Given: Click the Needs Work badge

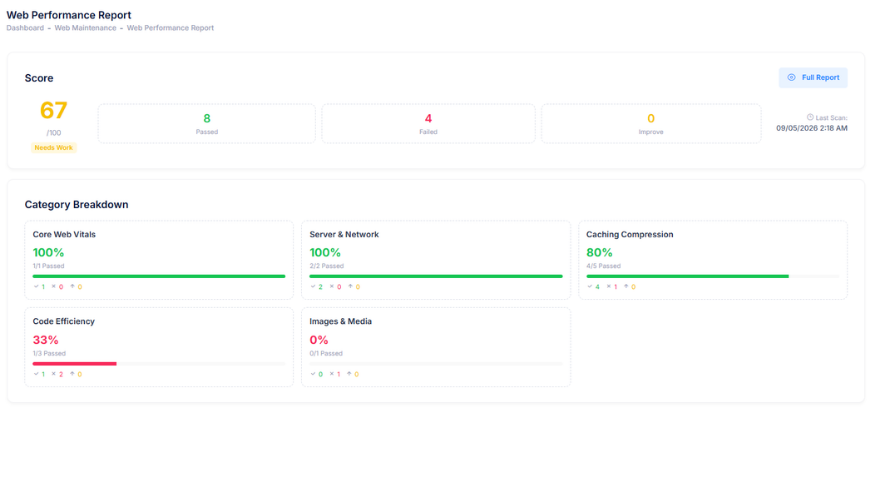Looking at the screenshot, I should pos(54,148).
